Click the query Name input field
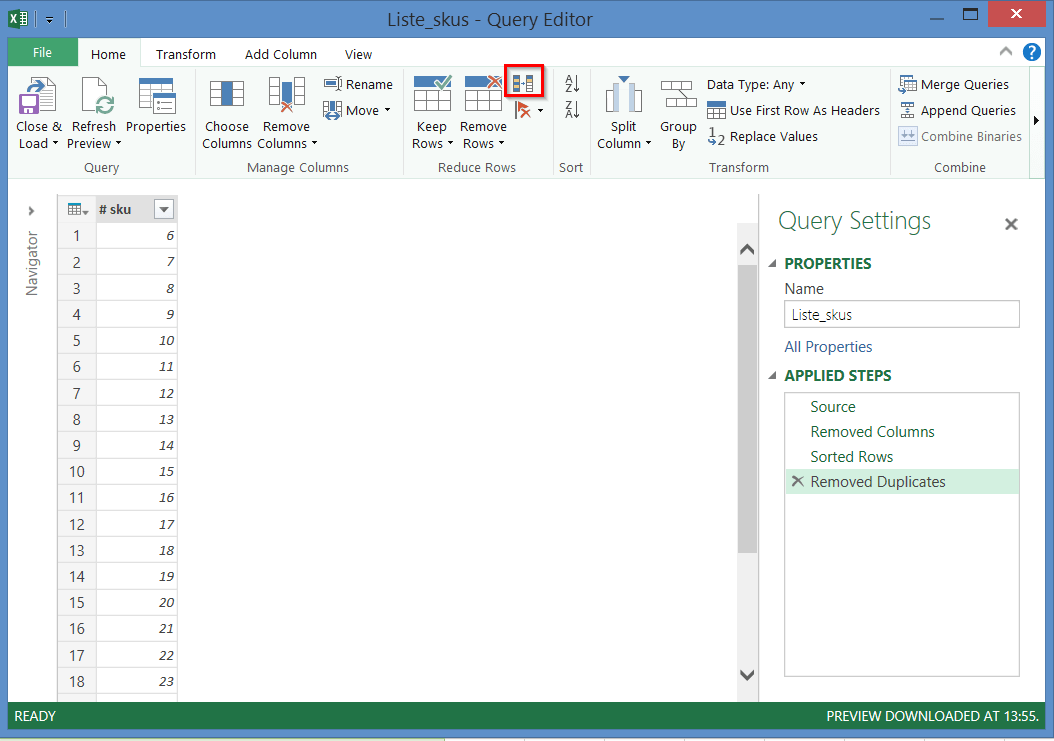The width and height of the screenshot is (1054, 741). (x=901, y=314)
